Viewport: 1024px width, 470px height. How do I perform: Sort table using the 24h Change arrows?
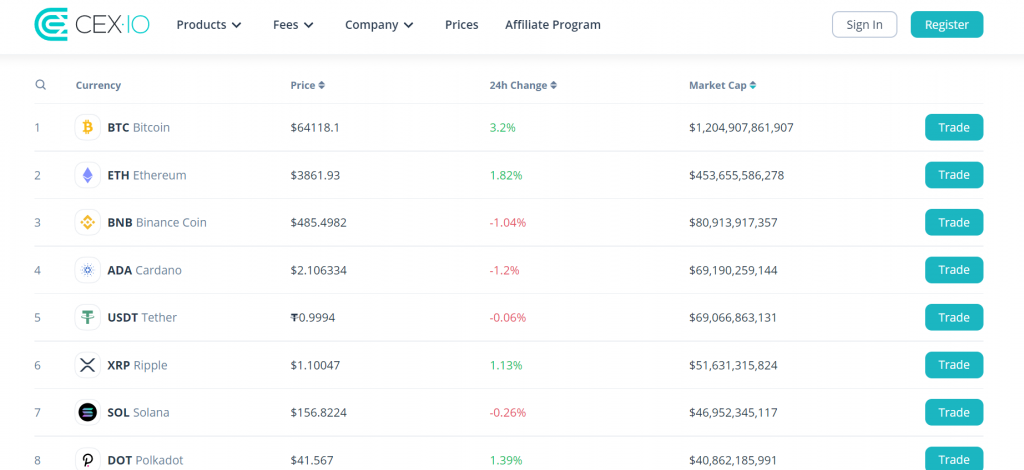tap(553, 86)
